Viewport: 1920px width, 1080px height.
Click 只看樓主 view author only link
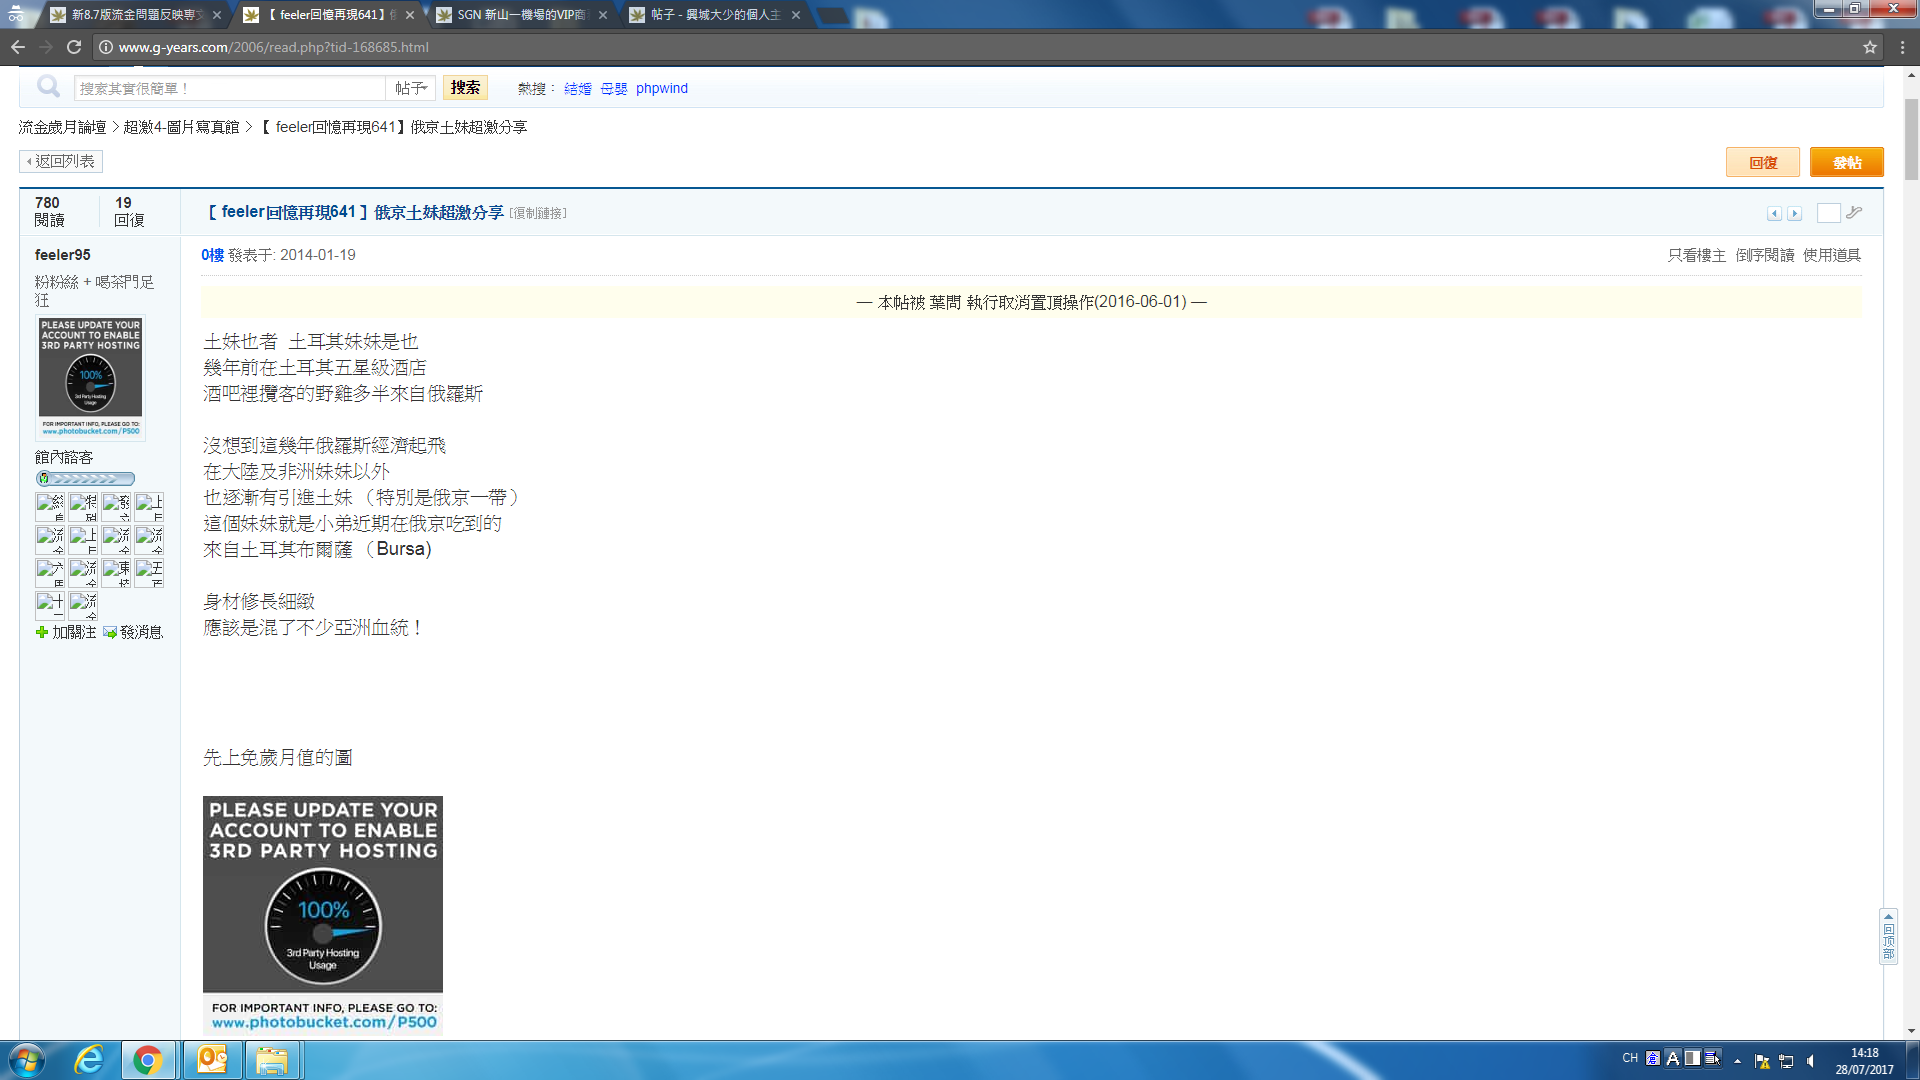pyautogui.click(x=1697, y=255)
